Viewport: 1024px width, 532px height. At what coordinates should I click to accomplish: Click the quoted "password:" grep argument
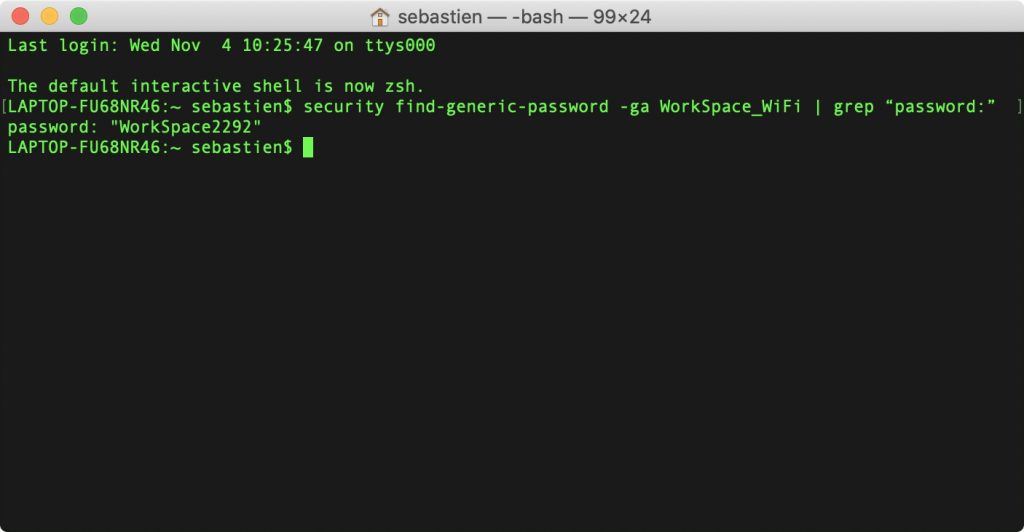940,107
